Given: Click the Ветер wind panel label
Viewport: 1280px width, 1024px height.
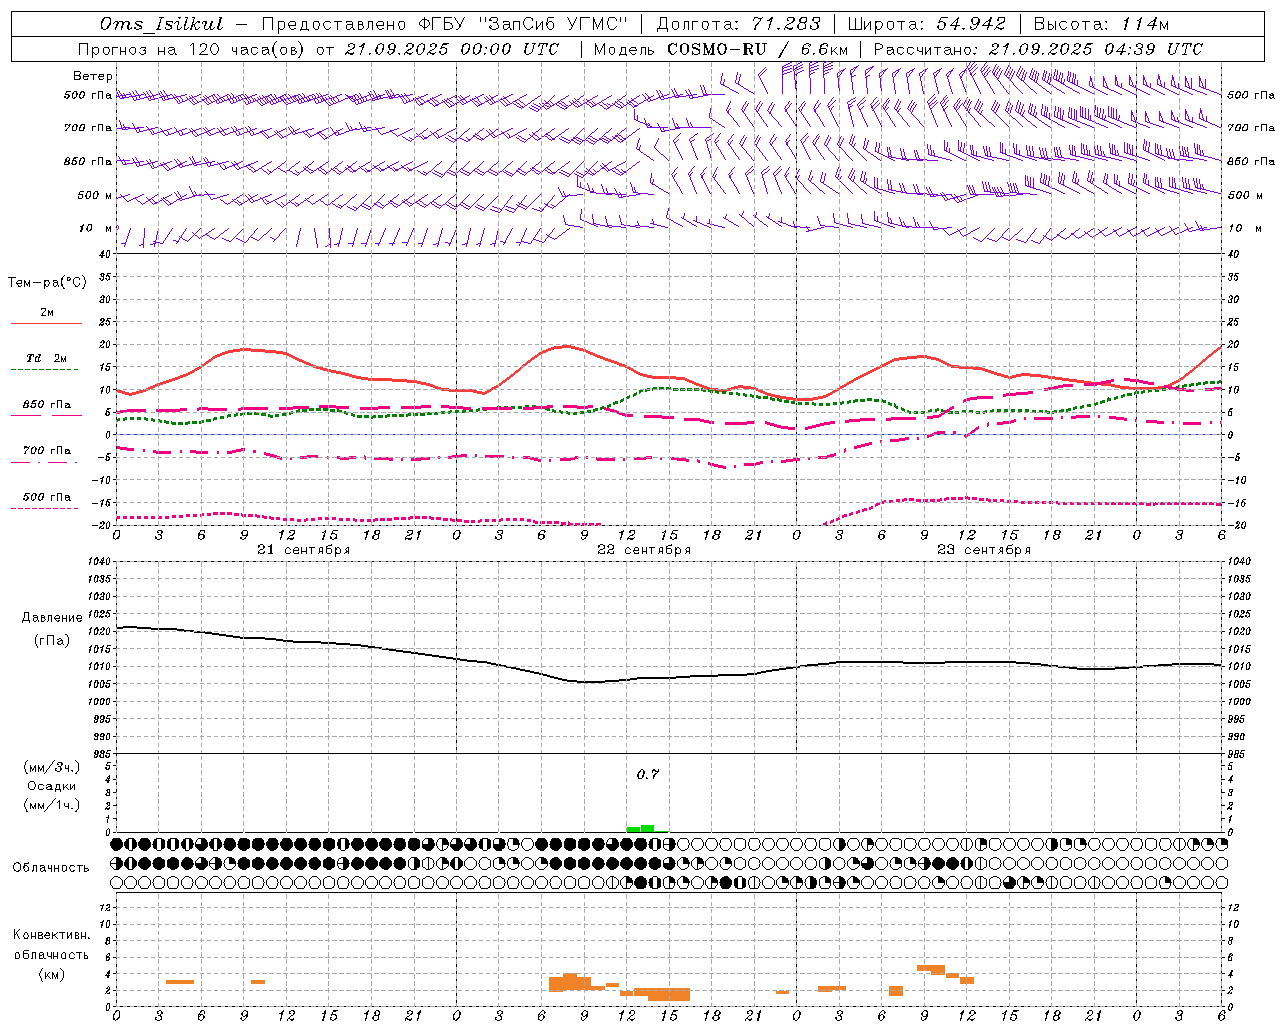Looking at the screenshot, I should (x=93, y=76).
